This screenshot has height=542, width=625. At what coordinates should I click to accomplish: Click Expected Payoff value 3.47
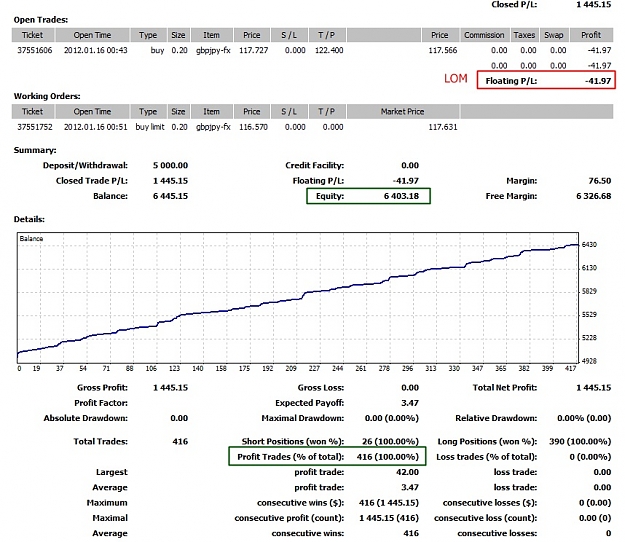(x=410, y=403)
